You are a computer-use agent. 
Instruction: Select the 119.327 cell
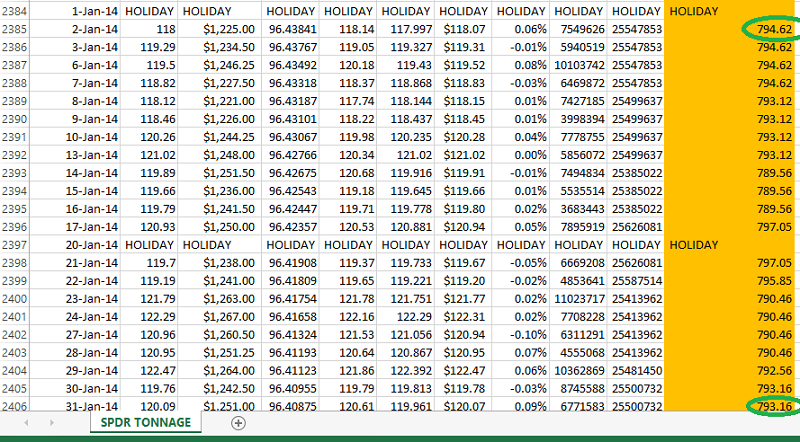click(406, 47)
